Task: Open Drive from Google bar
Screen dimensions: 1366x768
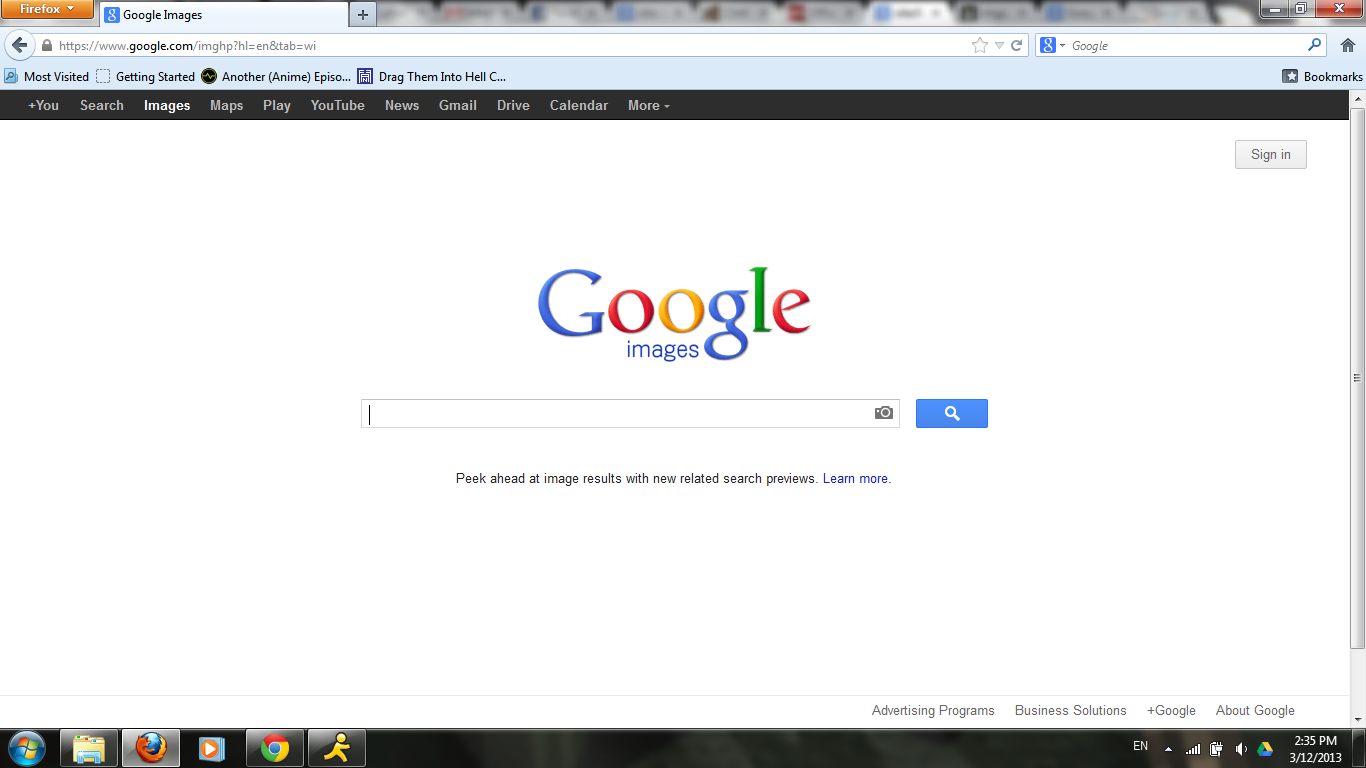Action: pos(513,105)
